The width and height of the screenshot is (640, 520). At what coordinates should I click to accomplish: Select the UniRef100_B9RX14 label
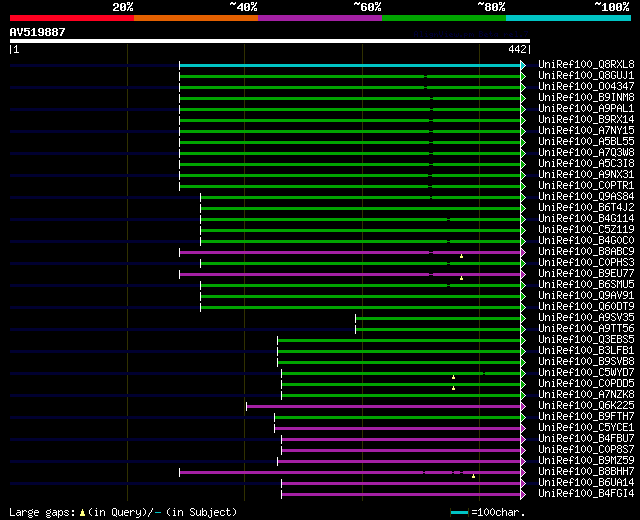586,120
